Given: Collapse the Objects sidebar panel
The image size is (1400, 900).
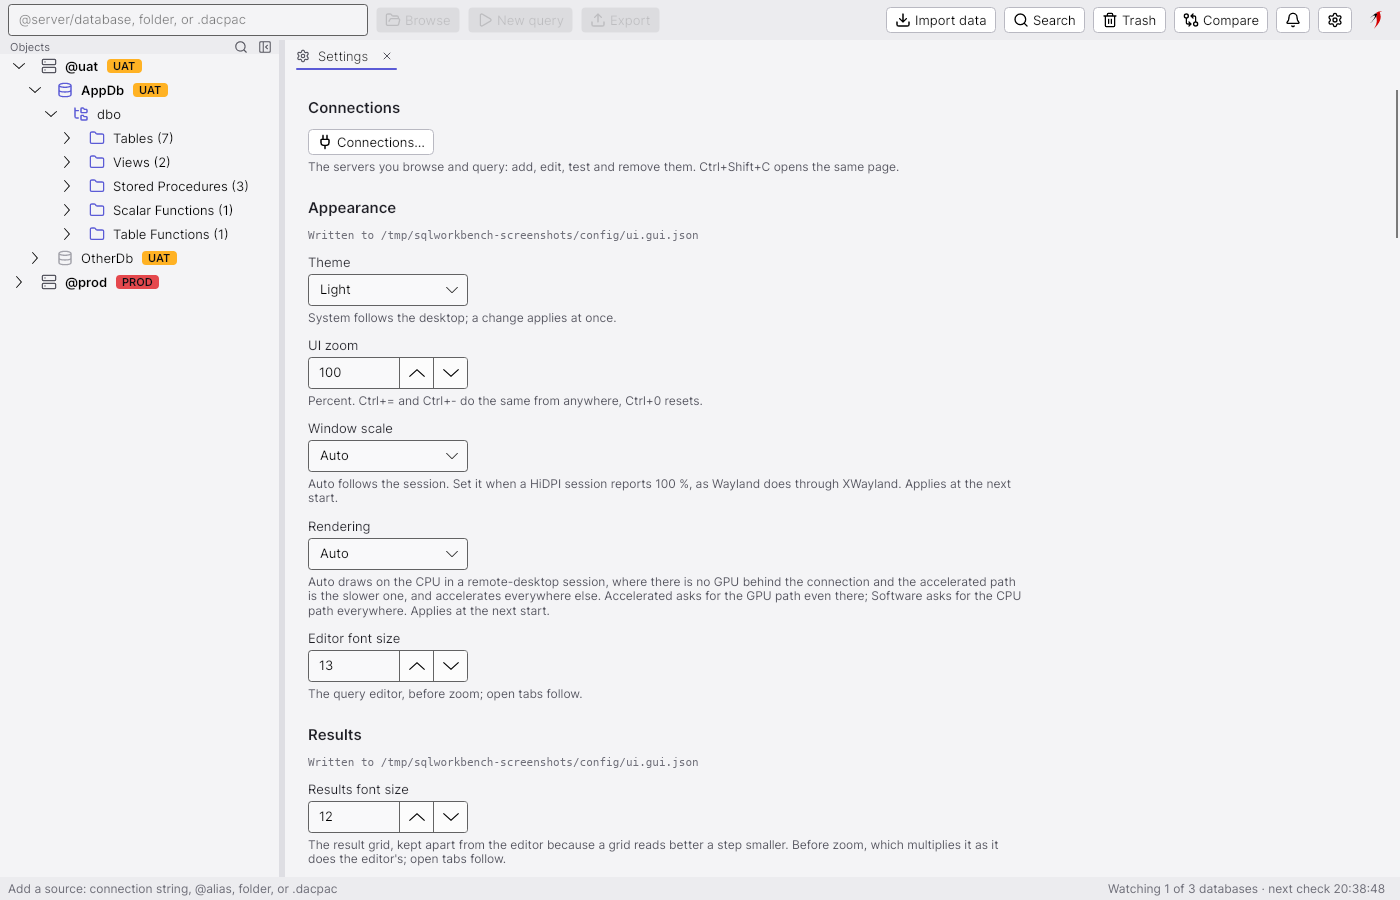Looking at the screenshot, I should pos(265,47).
